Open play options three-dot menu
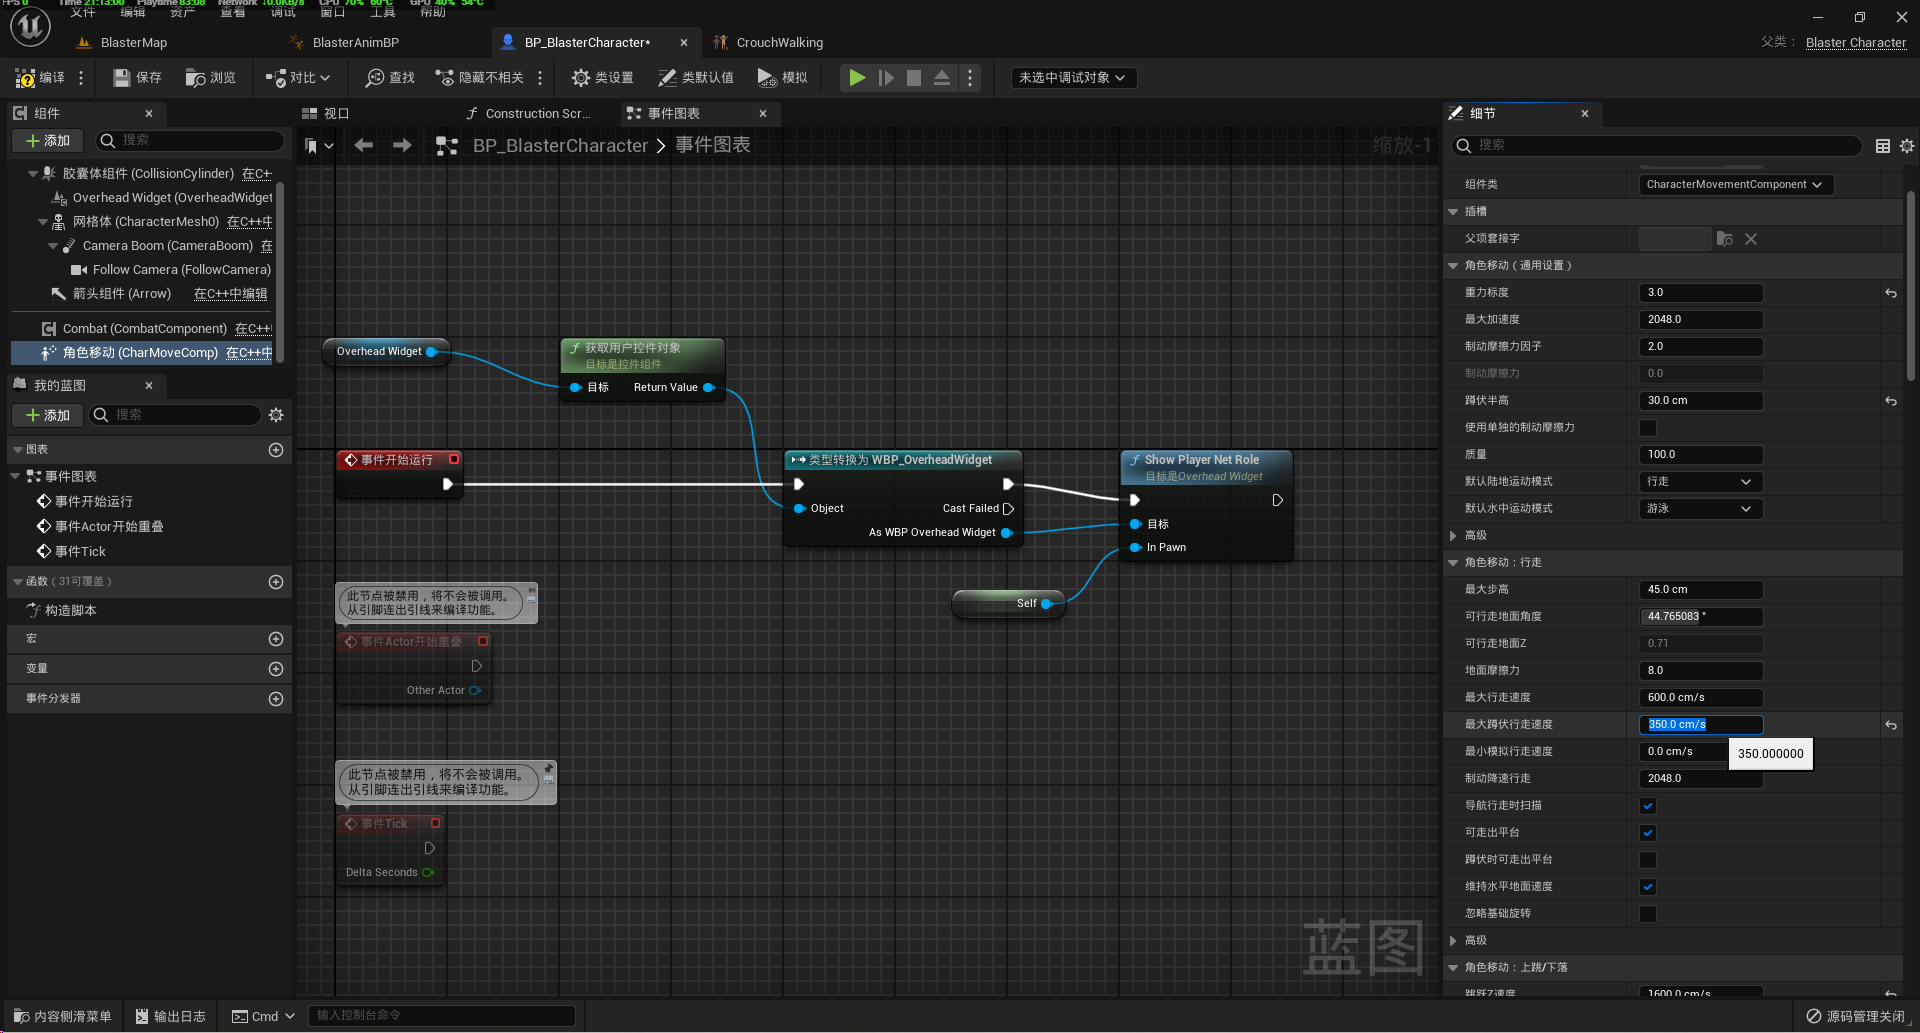The height and width of the screenshot is (1033, 1920). 970,78
